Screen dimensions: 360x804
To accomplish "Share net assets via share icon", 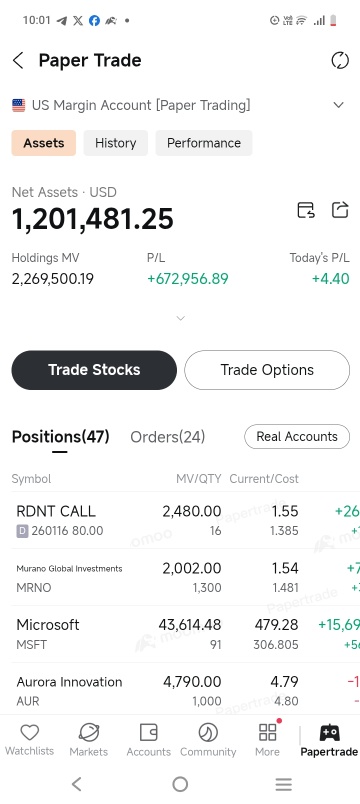I will click(340, 210).
